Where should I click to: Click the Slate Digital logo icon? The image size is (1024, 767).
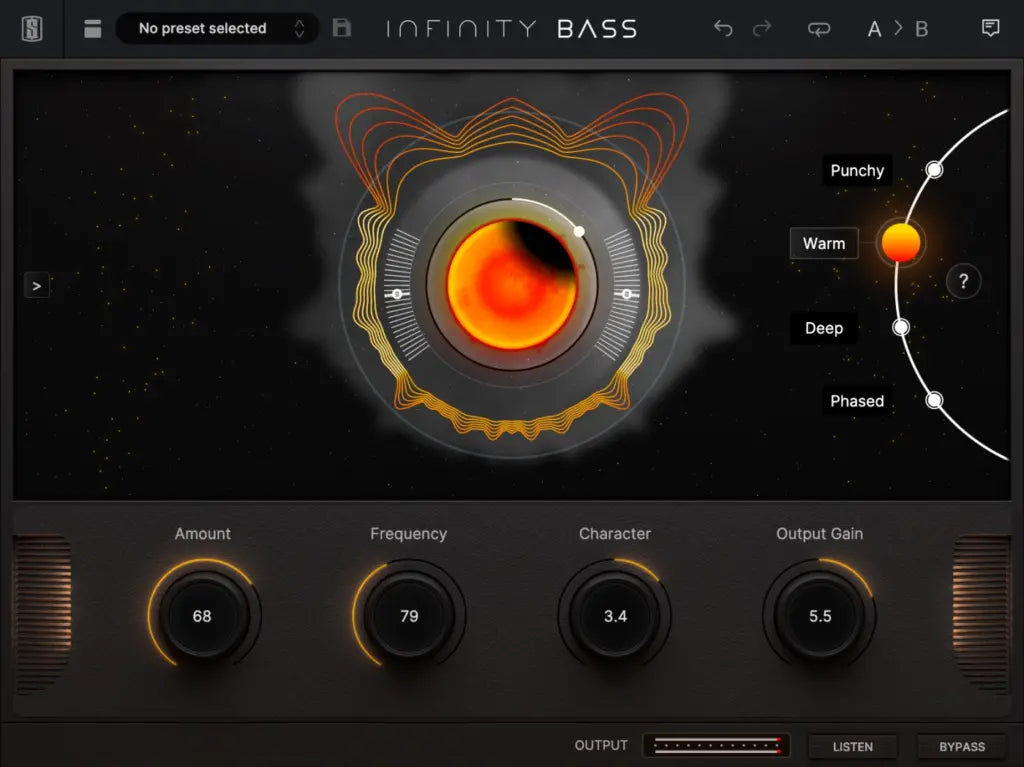click(32, 28)
